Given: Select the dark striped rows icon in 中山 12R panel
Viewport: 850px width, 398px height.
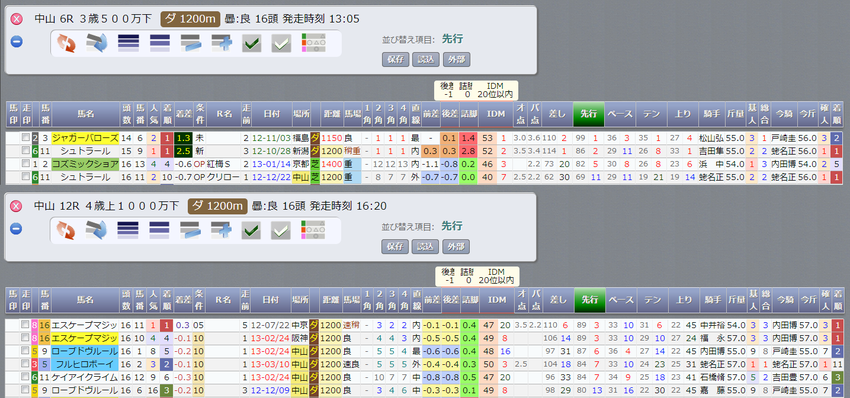Looking at the screenshot, I should point(128,230).
